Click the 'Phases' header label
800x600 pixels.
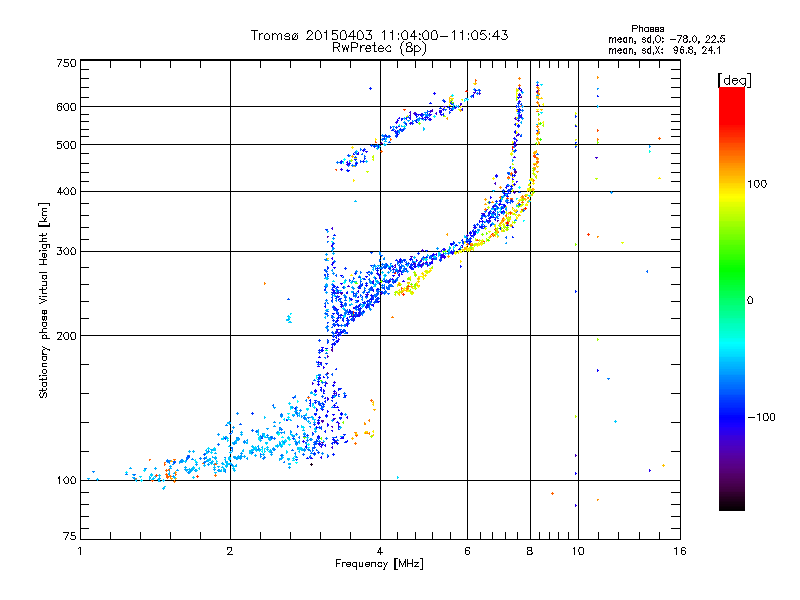coord(647,29)
